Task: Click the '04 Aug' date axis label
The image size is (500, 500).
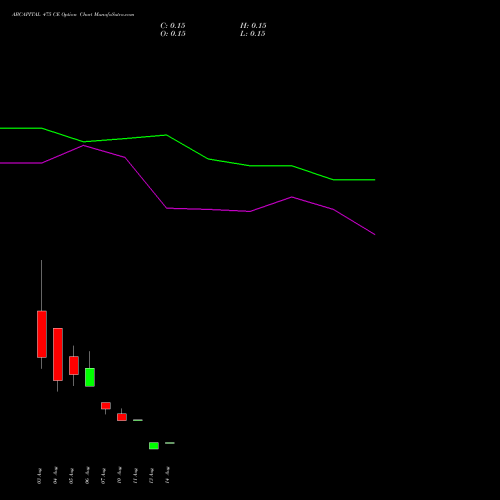Action: (x=55, y=476)
